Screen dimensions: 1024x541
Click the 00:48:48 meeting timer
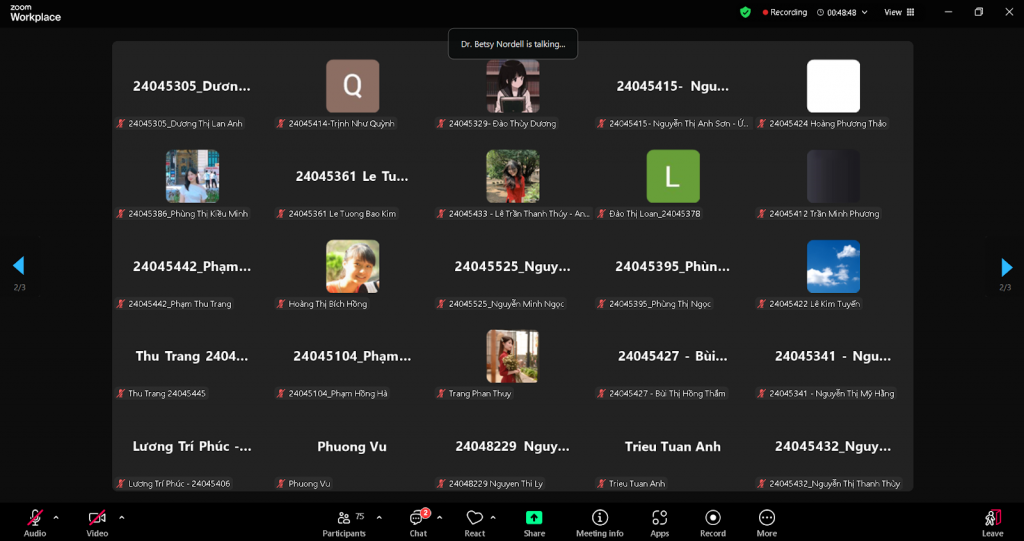pyautogui.click(x=842, y=12)
